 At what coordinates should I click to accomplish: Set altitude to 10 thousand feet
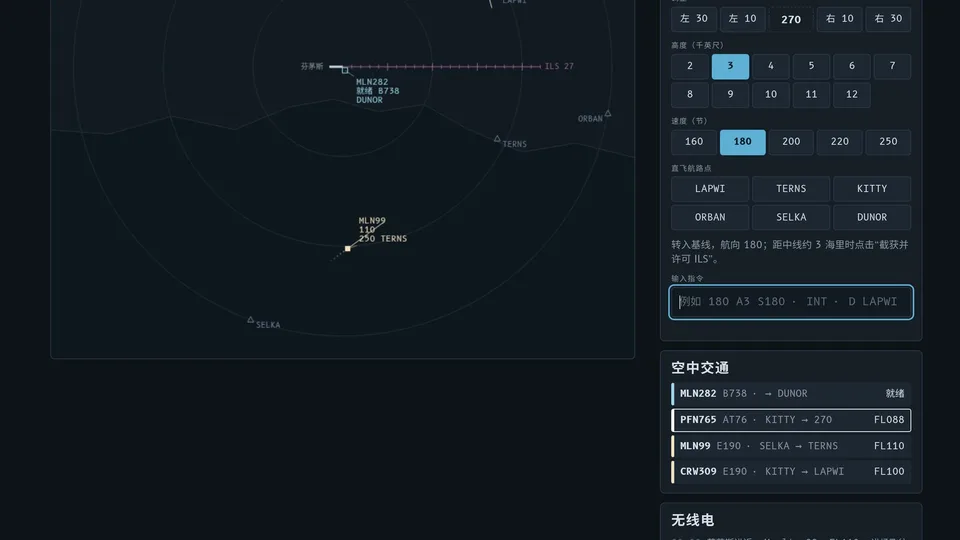[770, 94]
